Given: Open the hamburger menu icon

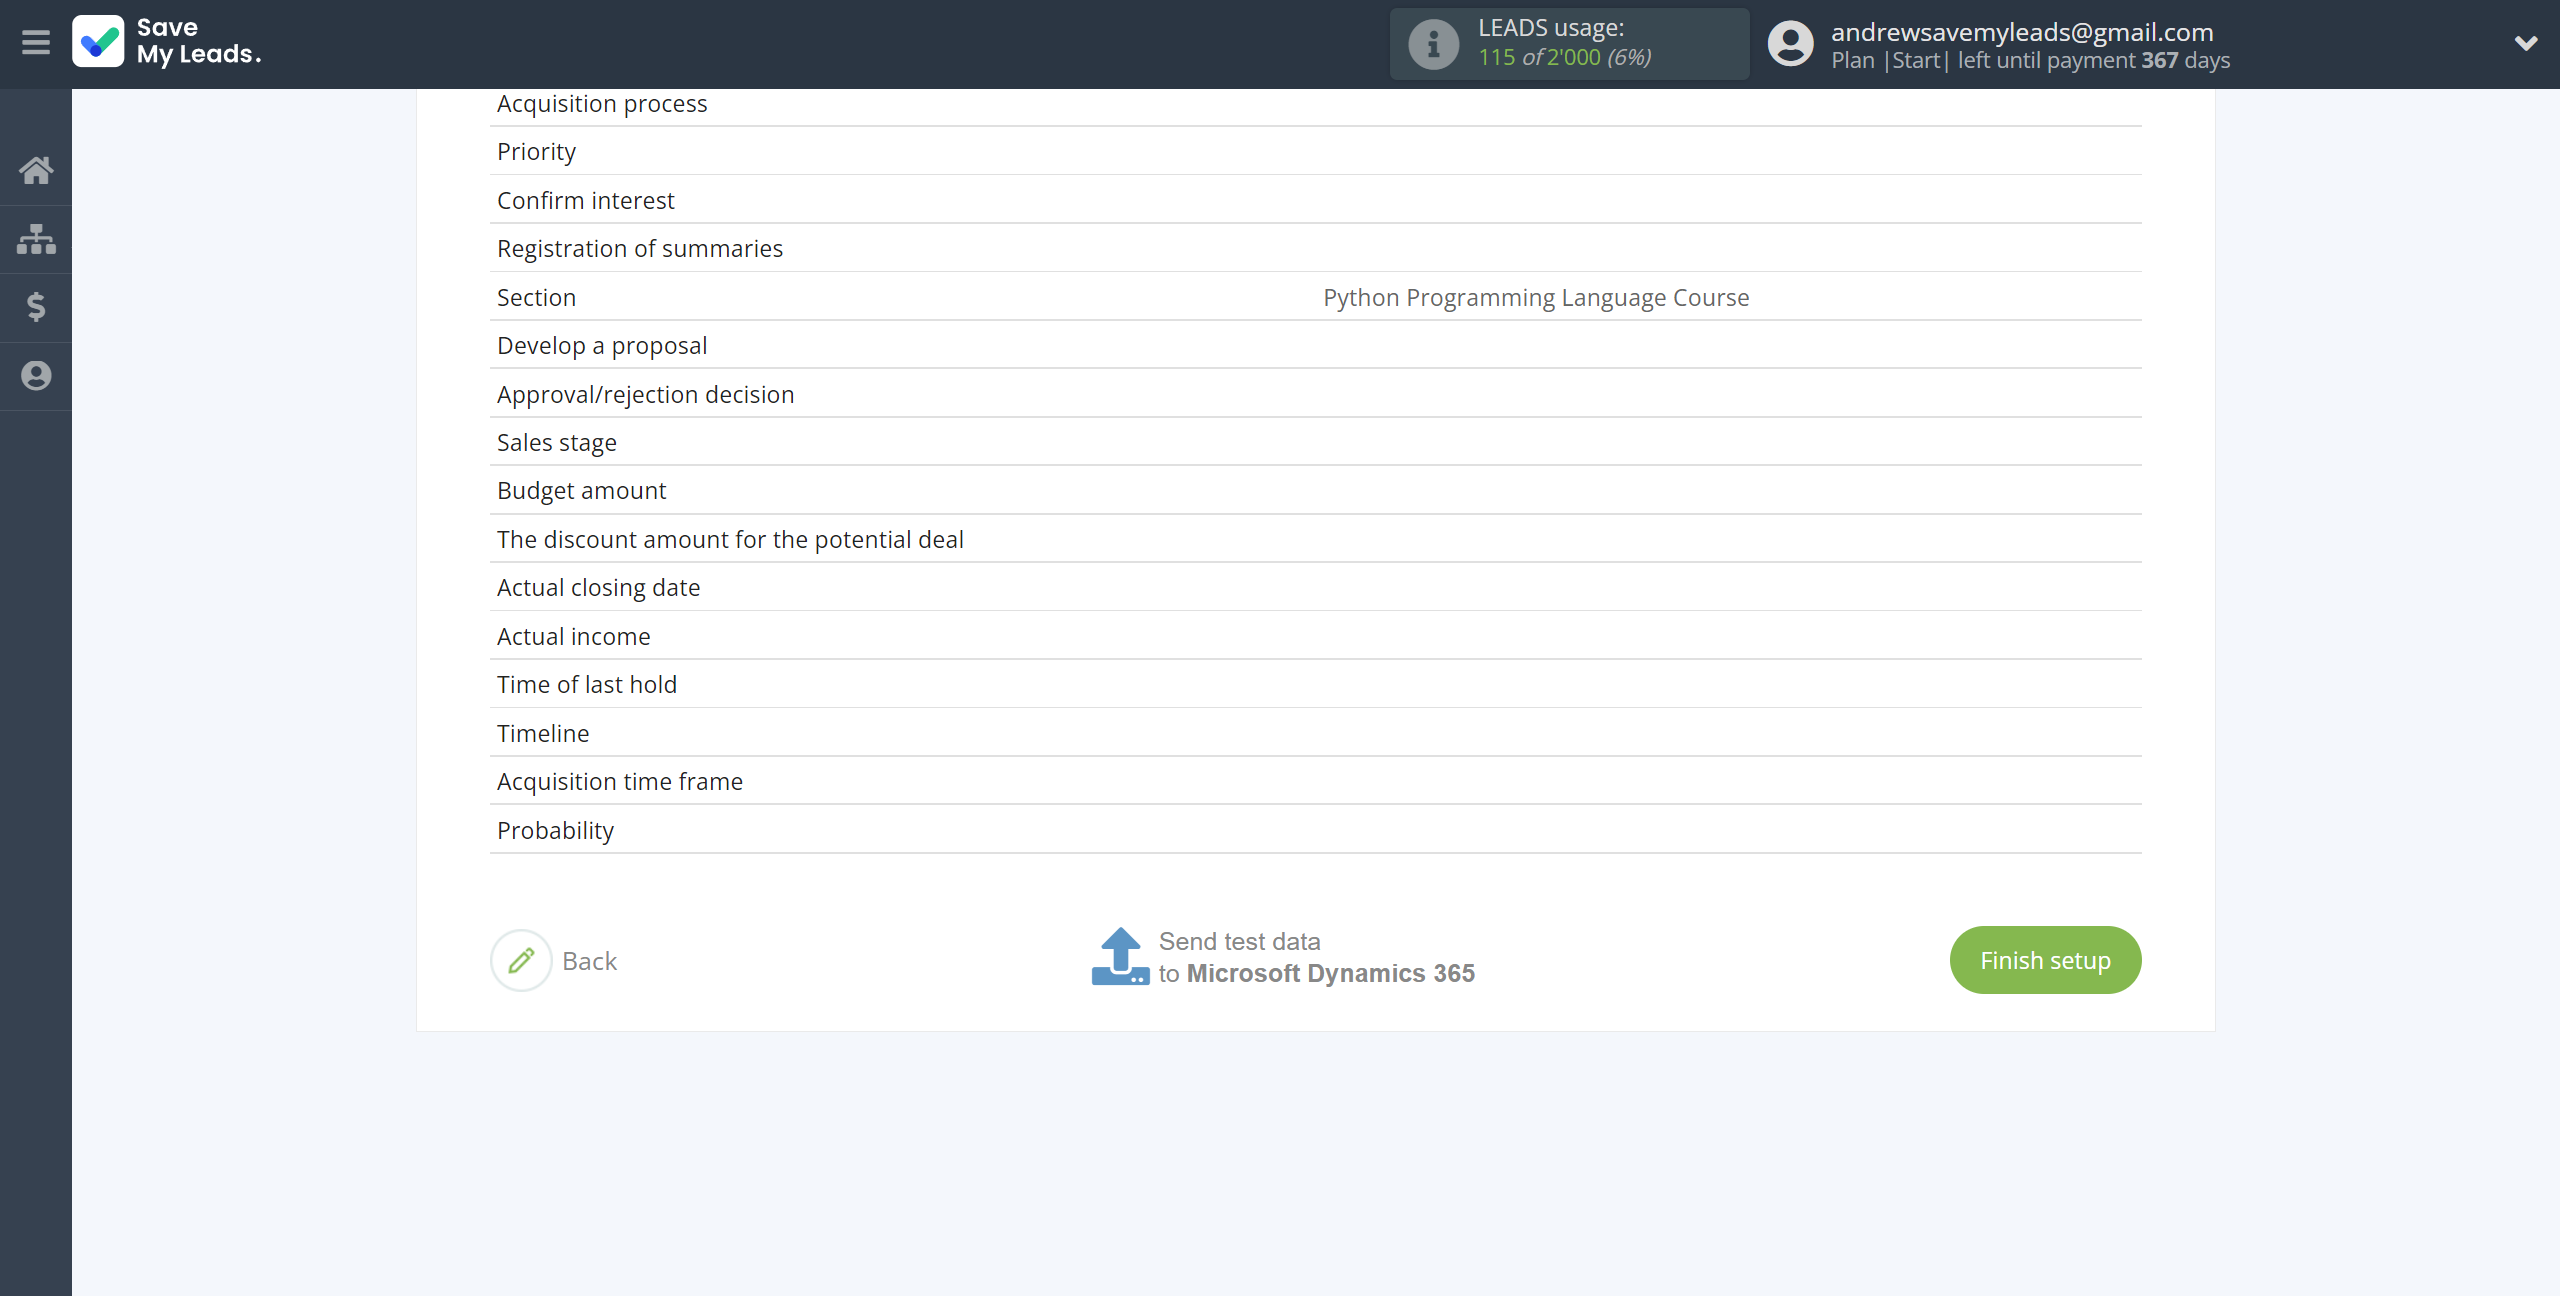Looking at the screenshot, I should (36, 43).
